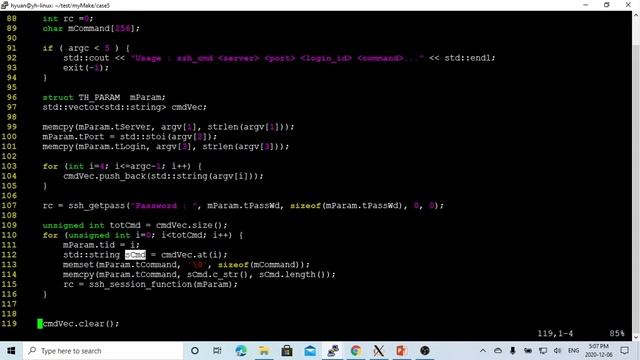Screen dimensions: 640x360
Task: Select the PuTTY terminal taskbar icon
Action: [x=333, y=351]
